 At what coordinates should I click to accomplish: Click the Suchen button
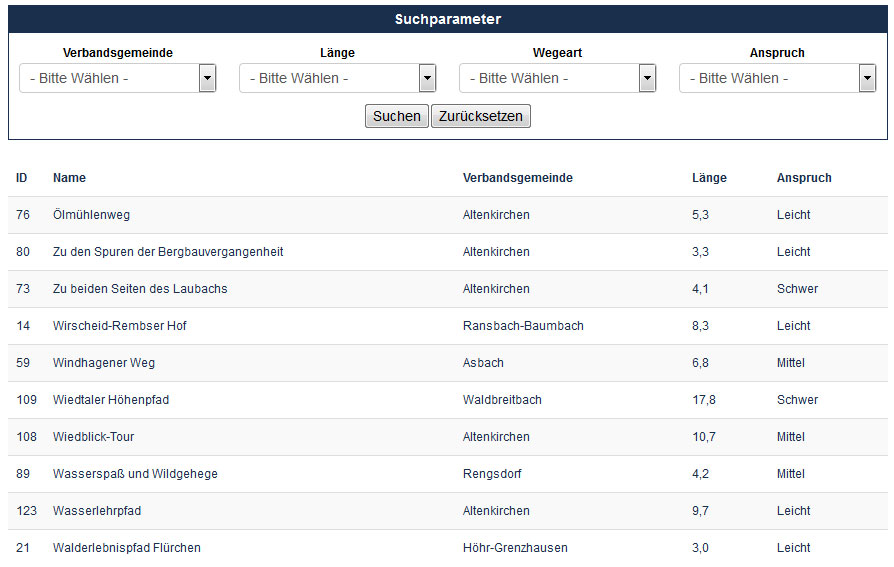tap(397, 116)
